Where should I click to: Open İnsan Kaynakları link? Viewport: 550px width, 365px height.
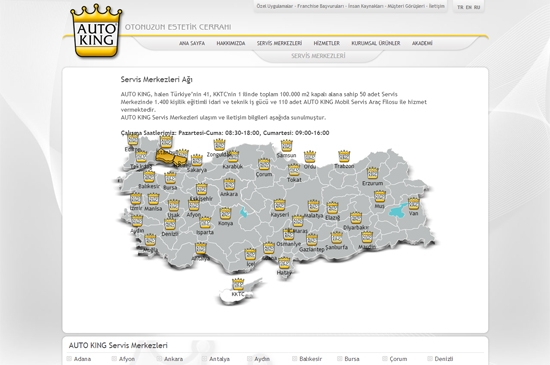pyautogui.click(x=365, y=6)
